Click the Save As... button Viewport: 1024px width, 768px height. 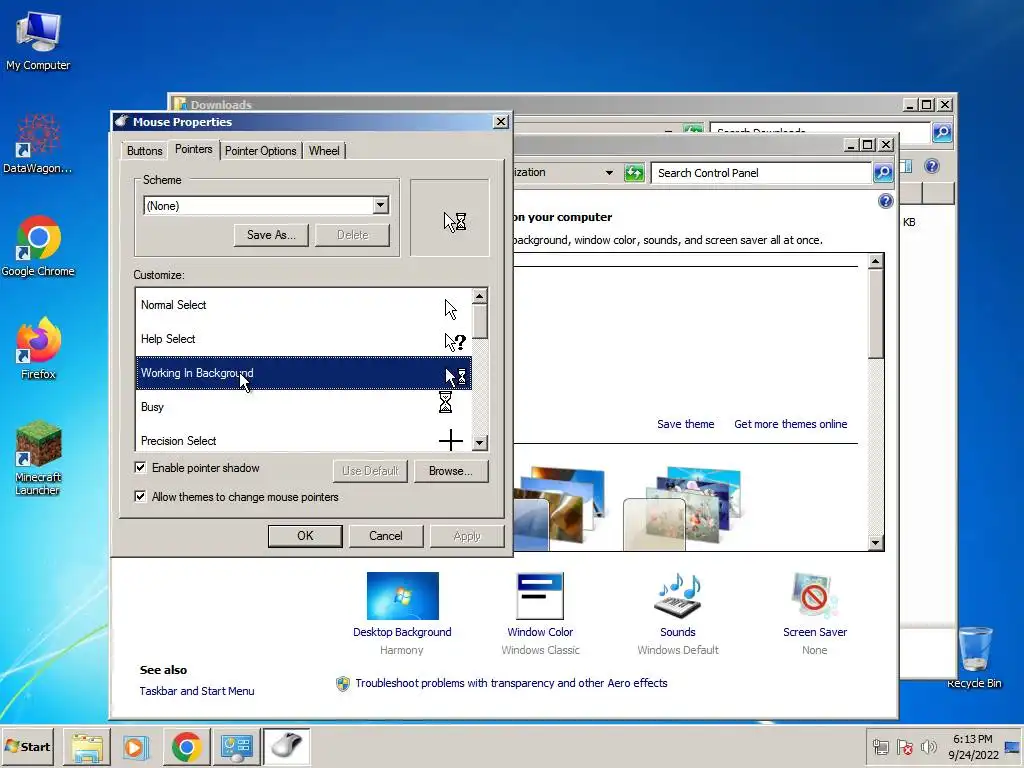click(x=271, y=235)
